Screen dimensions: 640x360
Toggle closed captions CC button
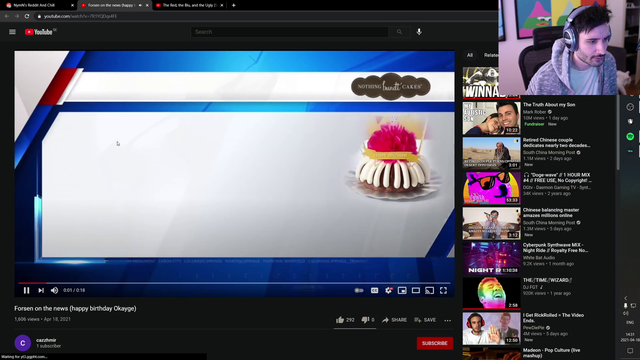pyautogui.click(x=374, y=290)
